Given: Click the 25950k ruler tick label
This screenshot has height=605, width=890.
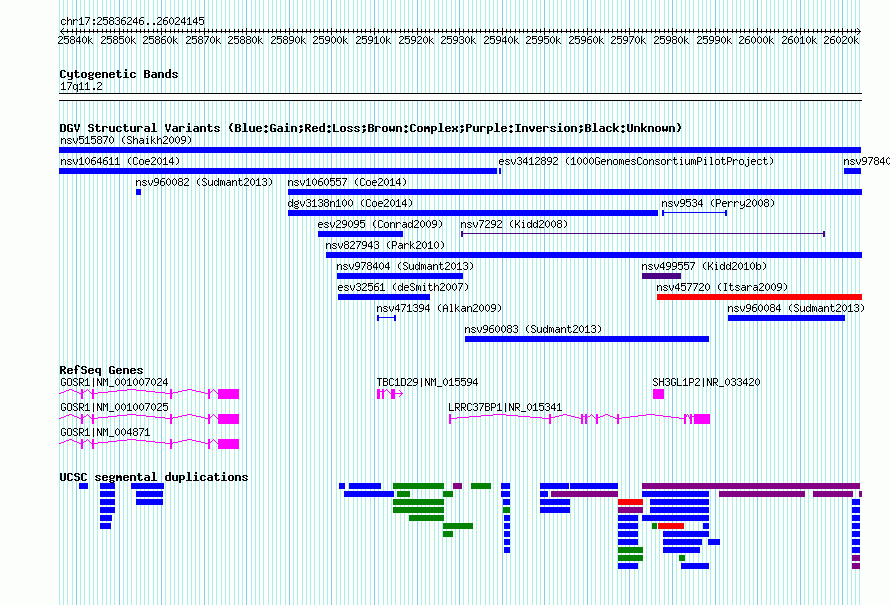Looking at the screenshot, I should [543, 40].
